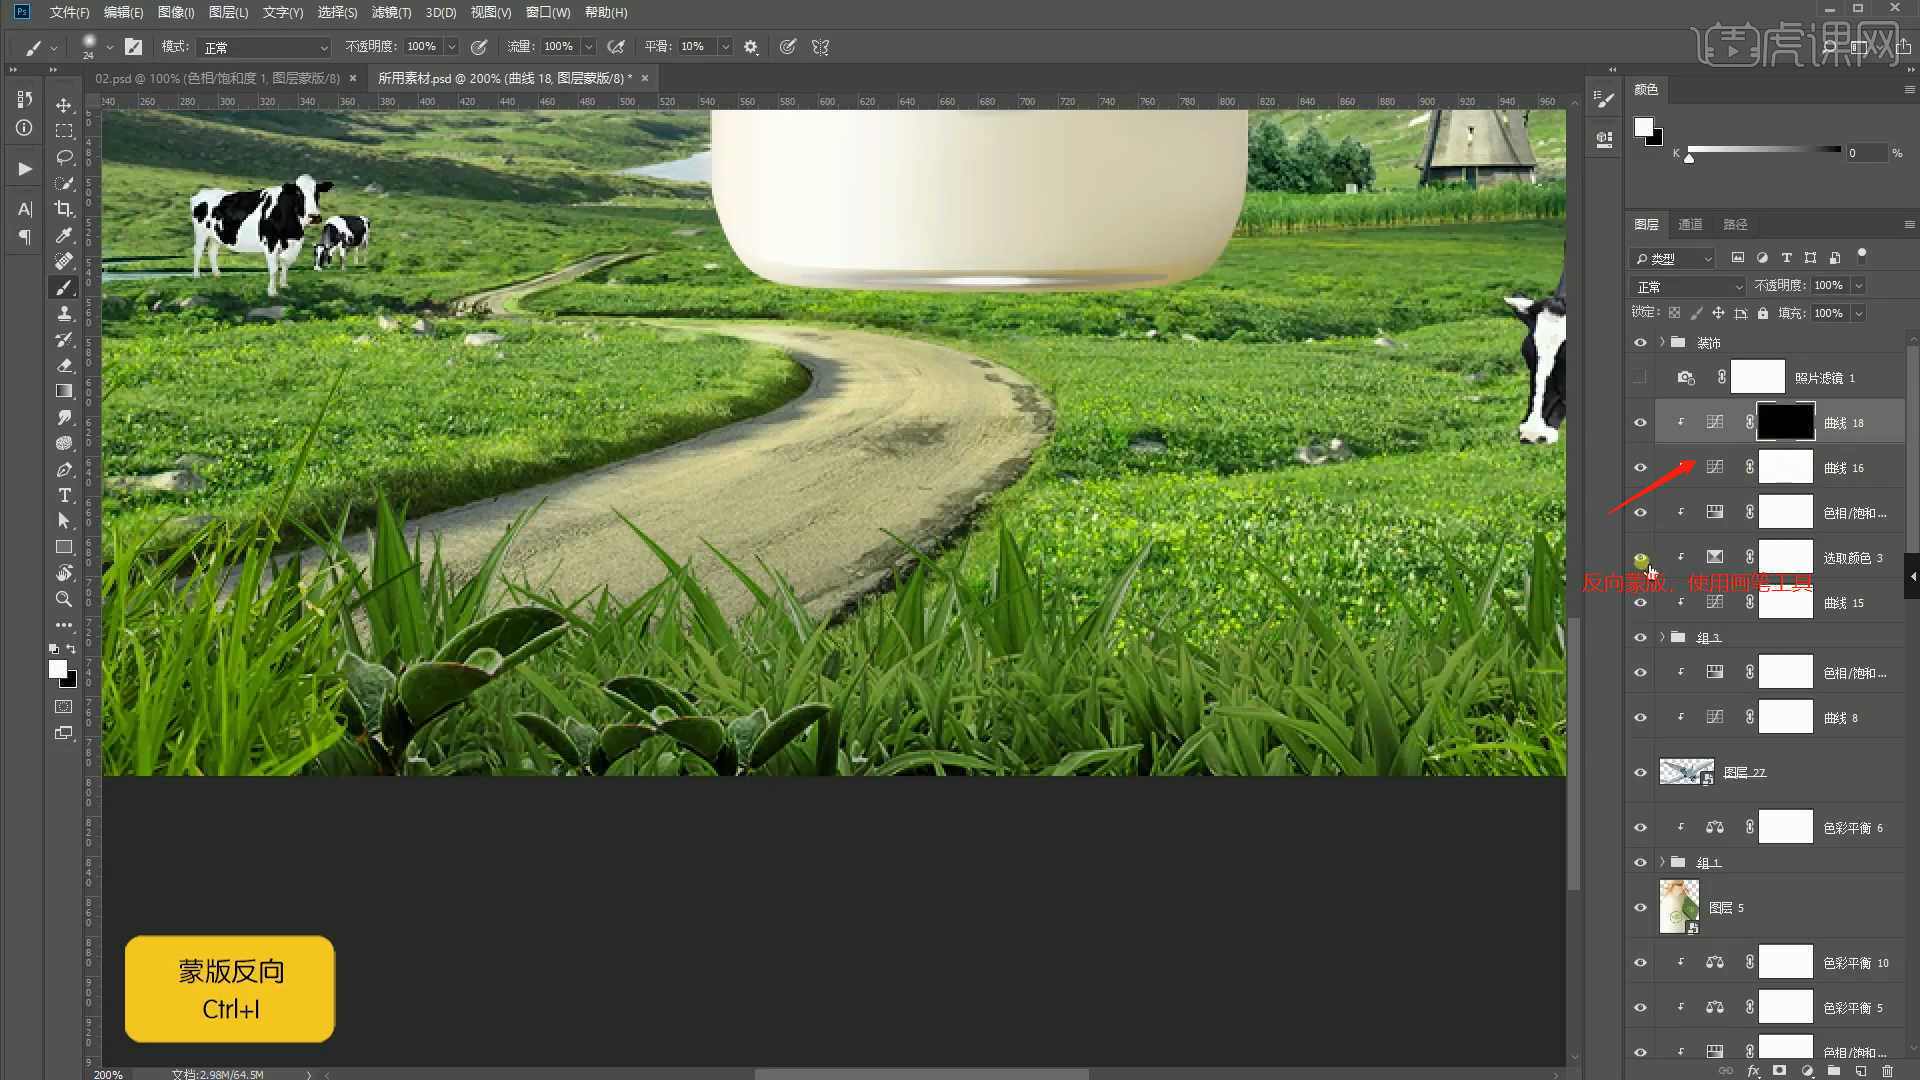
Task: Click the Change Screen Mode icon
Action: pos(64,733)
